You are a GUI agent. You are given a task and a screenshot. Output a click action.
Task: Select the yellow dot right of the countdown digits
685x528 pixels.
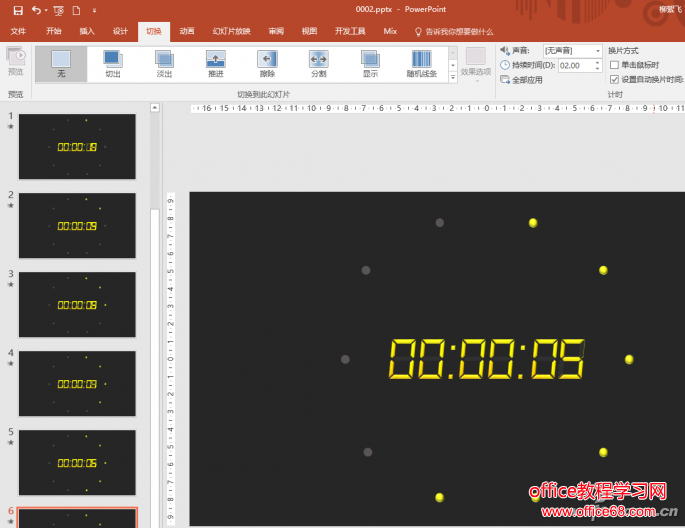(x=629, y=359)
